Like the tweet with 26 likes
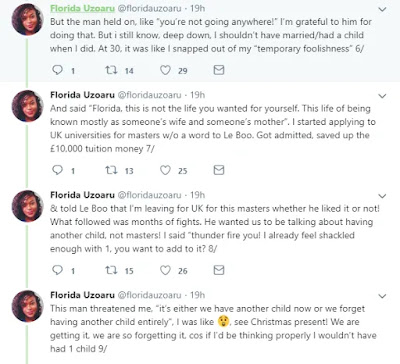 [x=165, y=270]
